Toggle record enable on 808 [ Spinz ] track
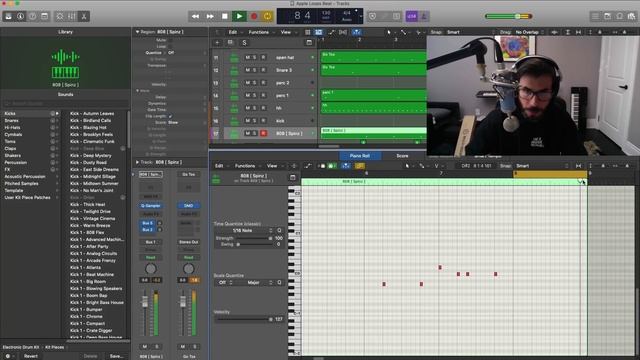Screen dimensions: 640x360 (263, 133)
